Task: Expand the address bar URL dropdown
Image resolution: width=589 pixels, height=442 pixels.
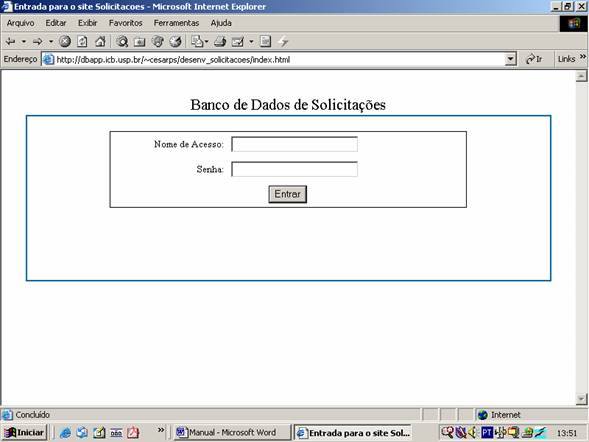Action: (510, 59)
